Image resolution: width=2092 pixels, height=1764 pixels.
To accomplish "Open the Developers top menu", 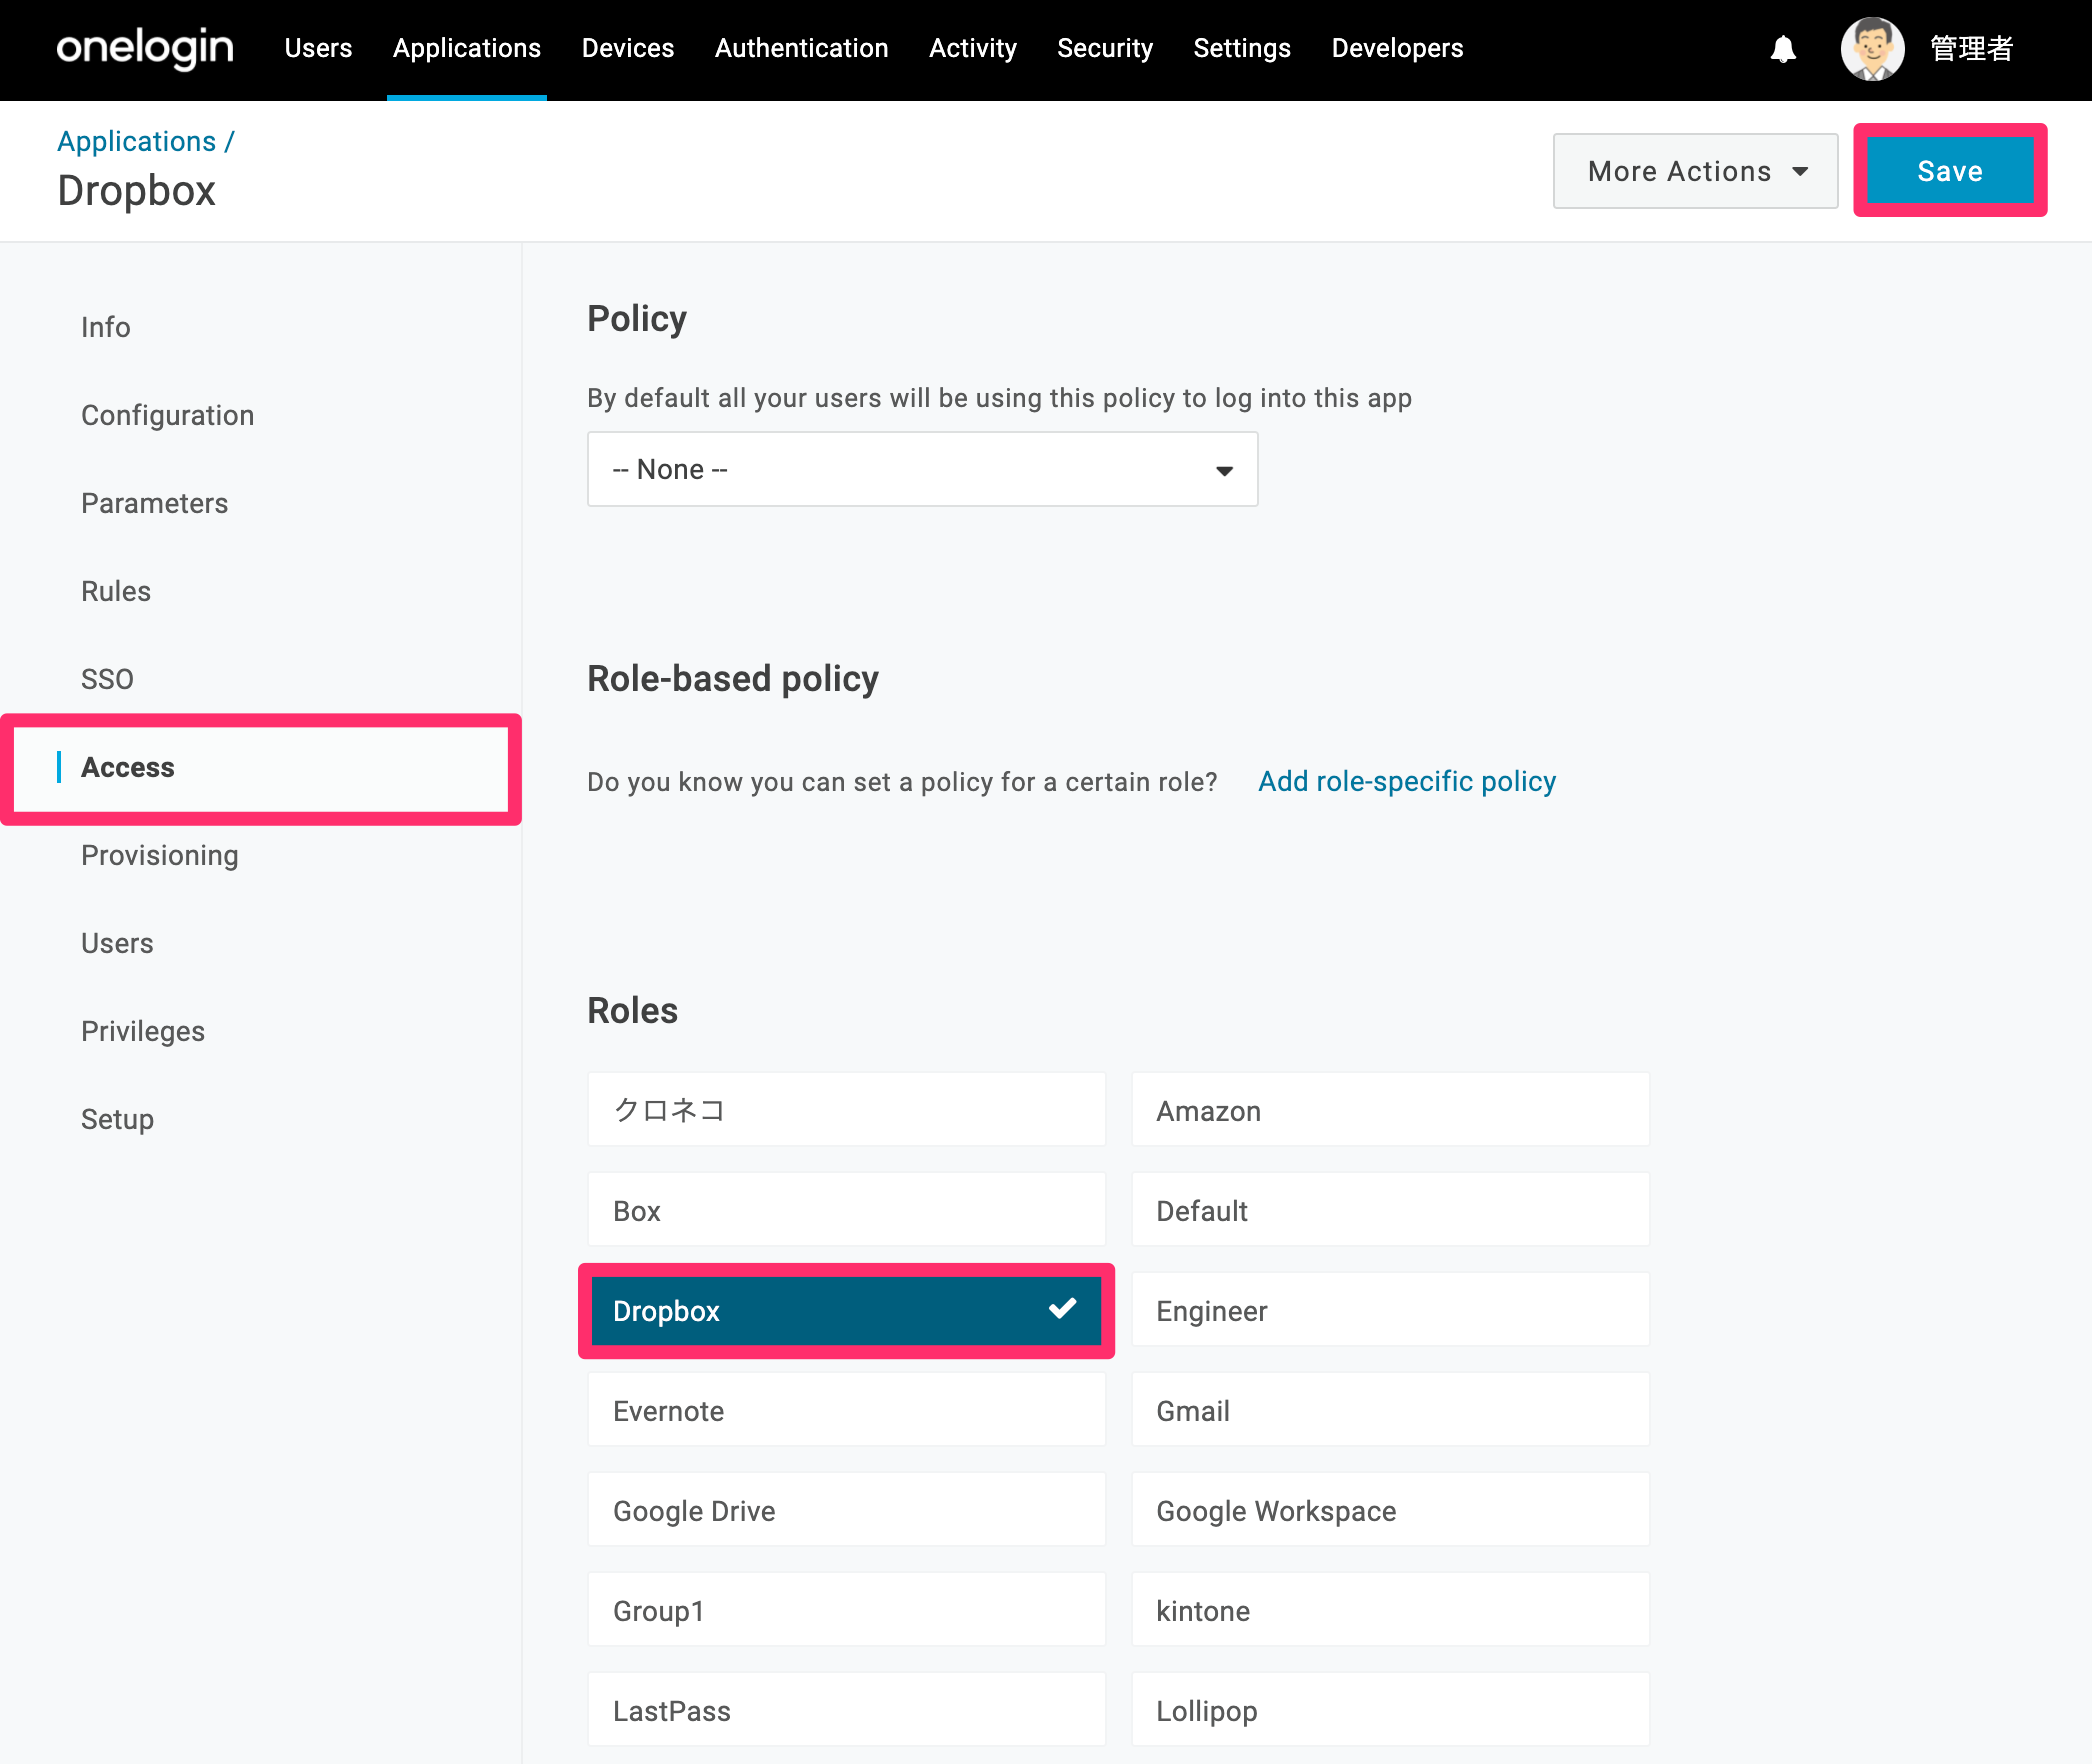I will click(1397, 48).
